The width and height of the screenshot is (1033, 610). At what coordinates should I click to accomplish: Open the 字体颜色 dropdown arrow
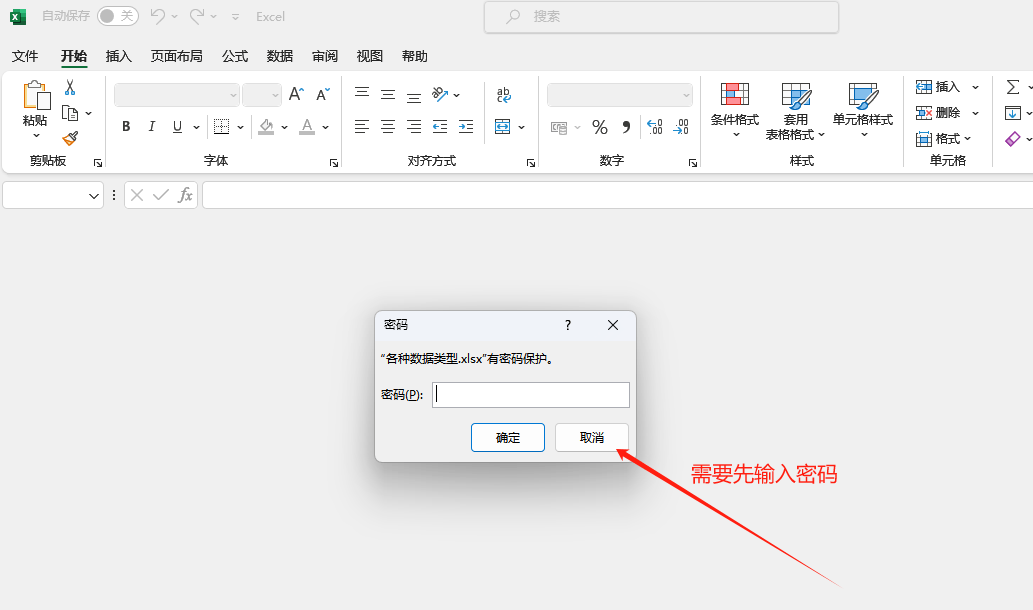[x=325, y=127]
